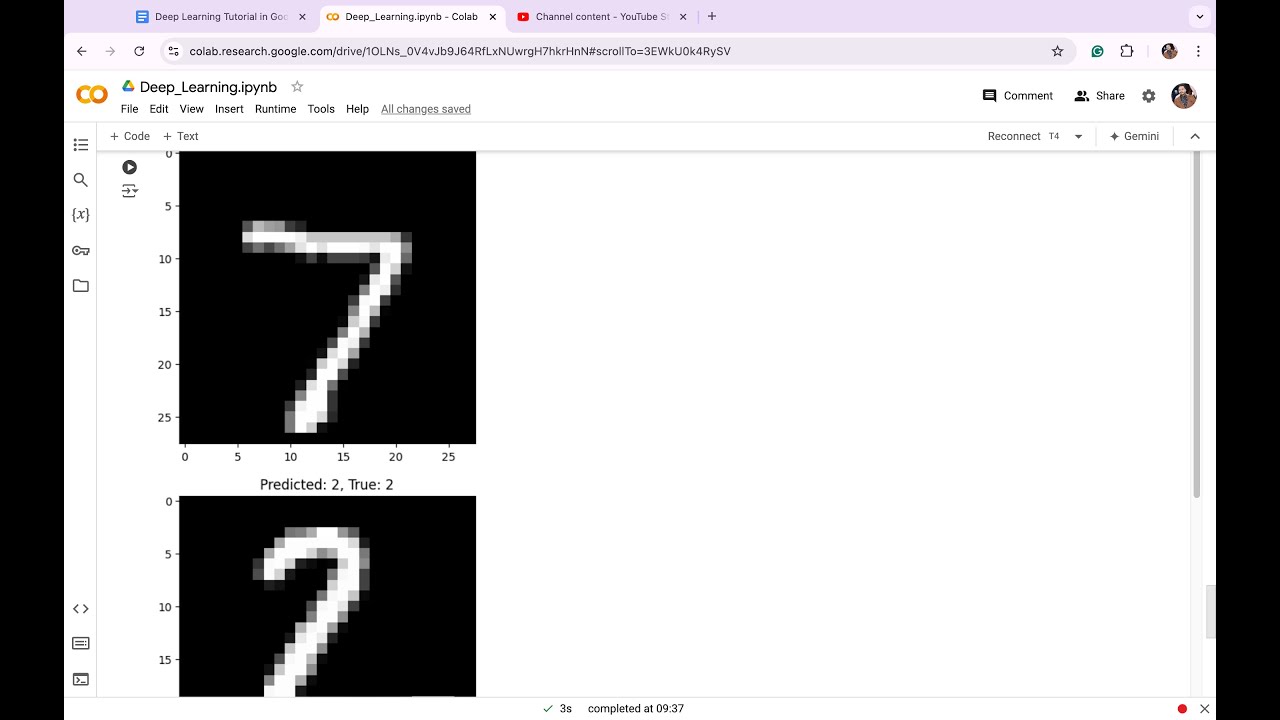
Task: Open the Runtime menu
Action: pos(275,109)
